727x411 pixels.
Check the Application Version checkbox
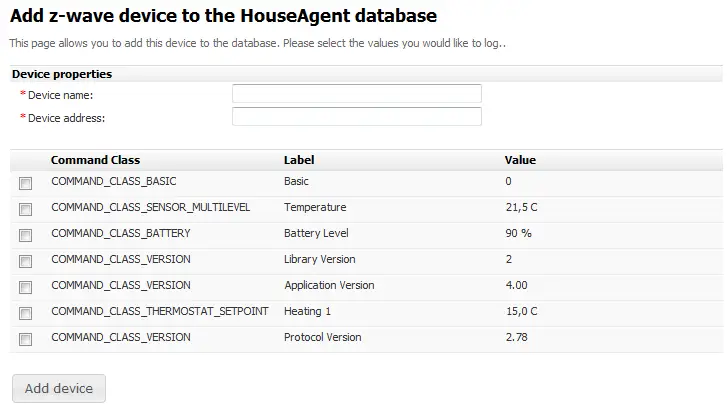click(x=26, y=287)
